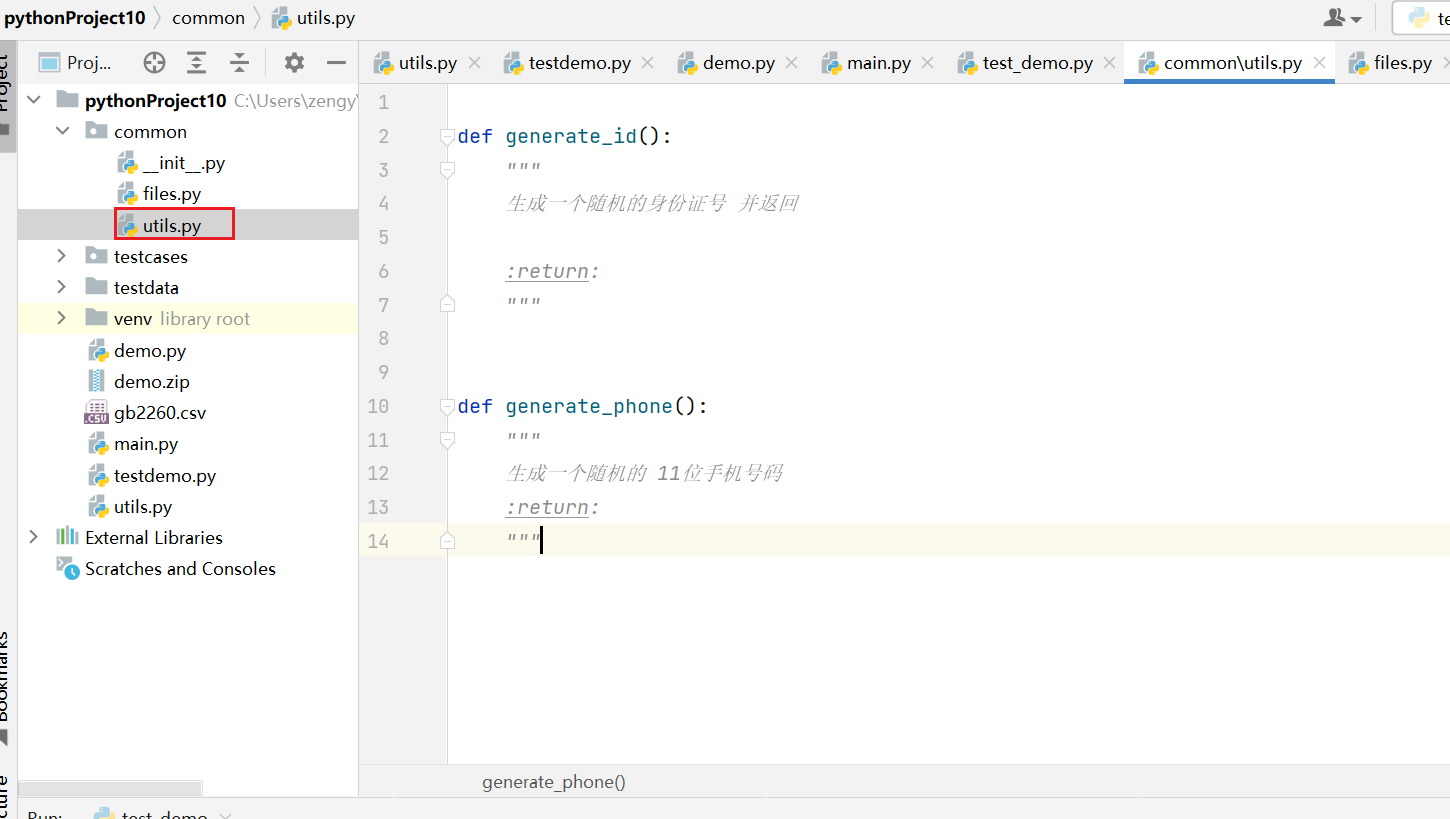Viewport: 1450px width, 819px height.
Task: Click generate_phone() breadcrumb at editor bottom
Action: tap(554, 782)
